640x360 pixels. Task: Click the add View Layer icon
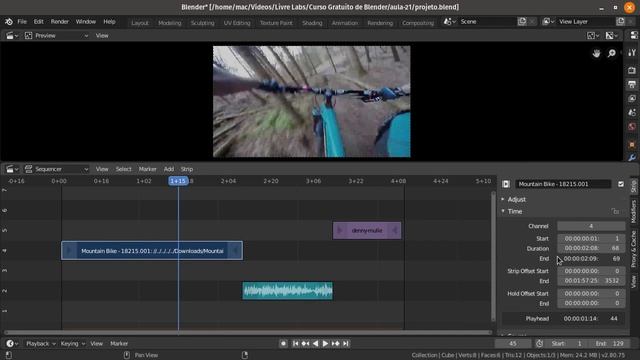click(620, 22)
